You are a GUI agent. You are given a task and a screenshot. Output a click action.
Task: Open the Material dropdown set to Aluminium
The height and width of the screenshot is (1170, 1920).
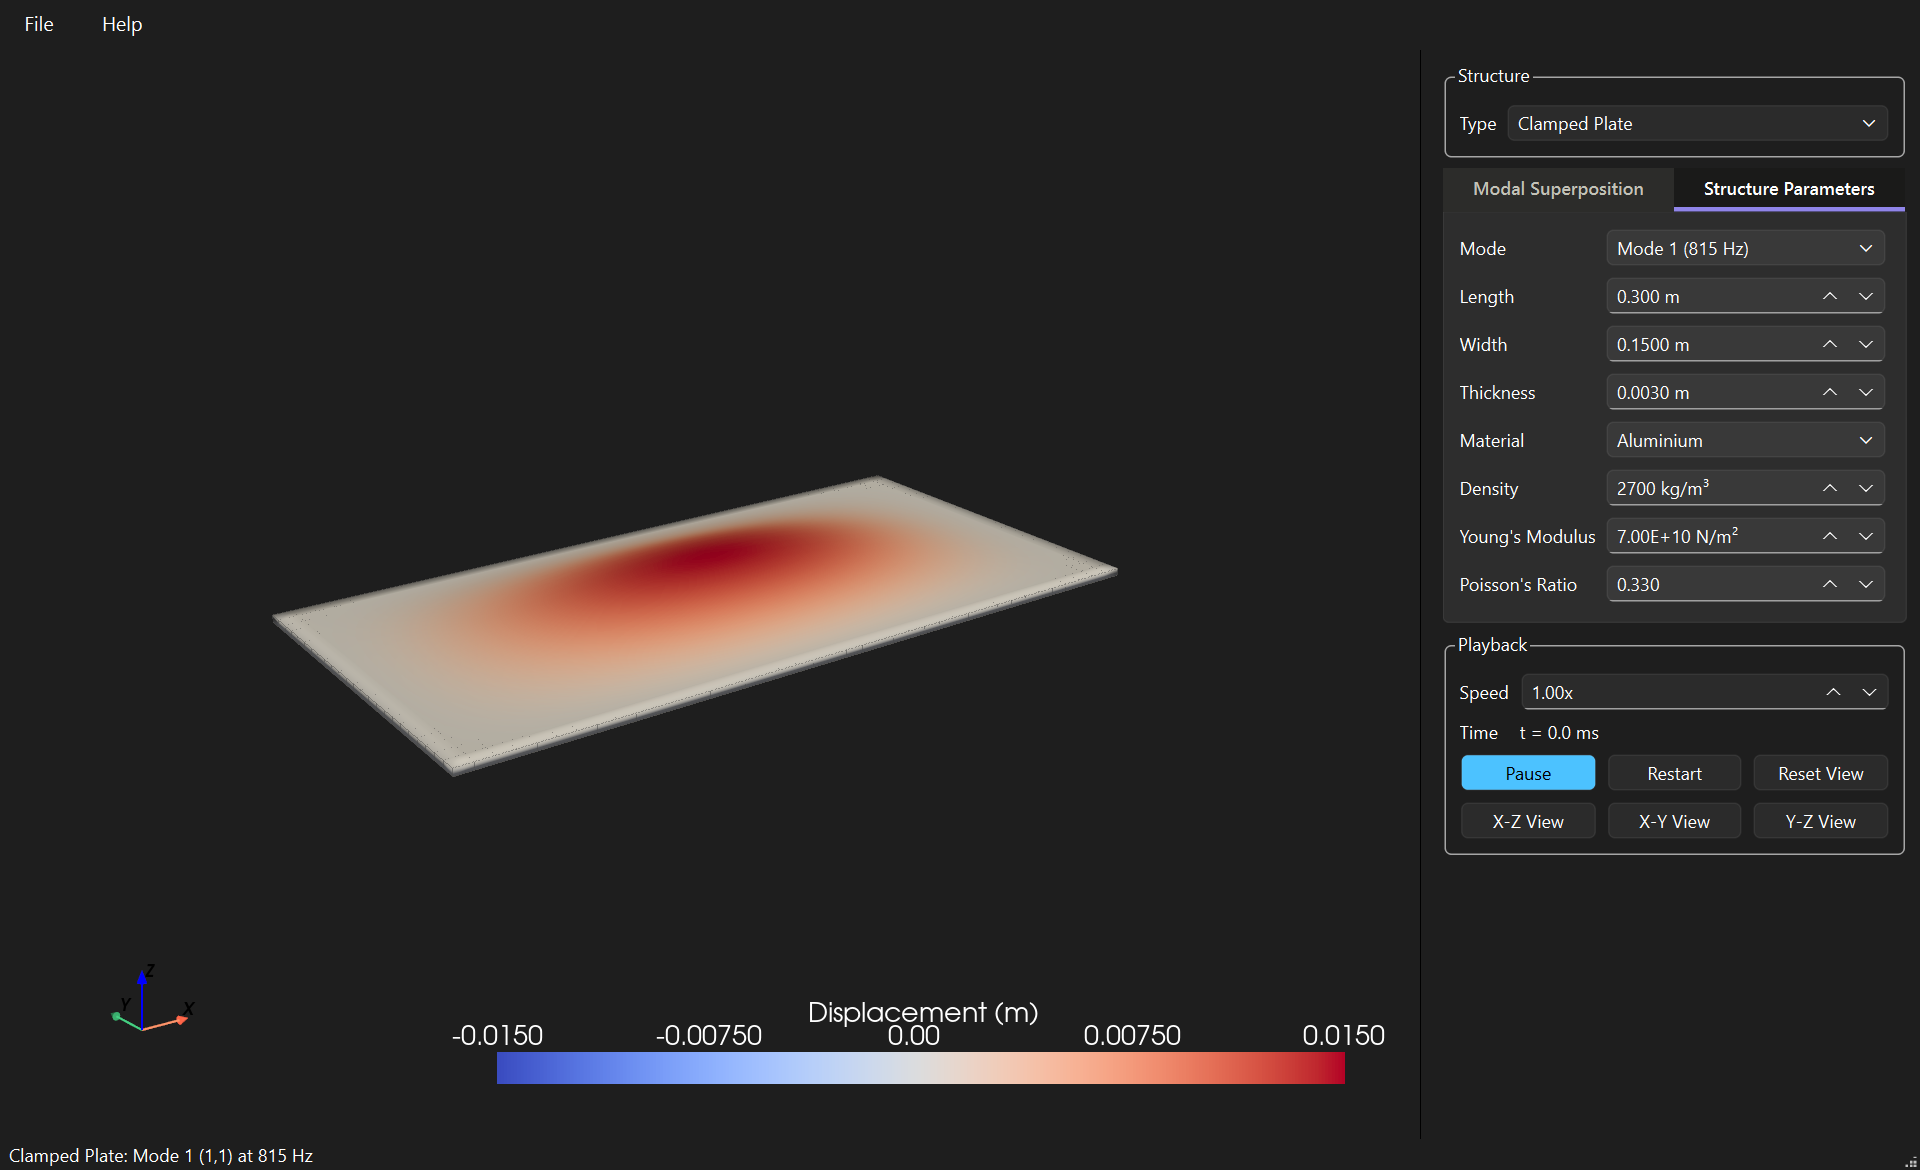point(1745,441)
